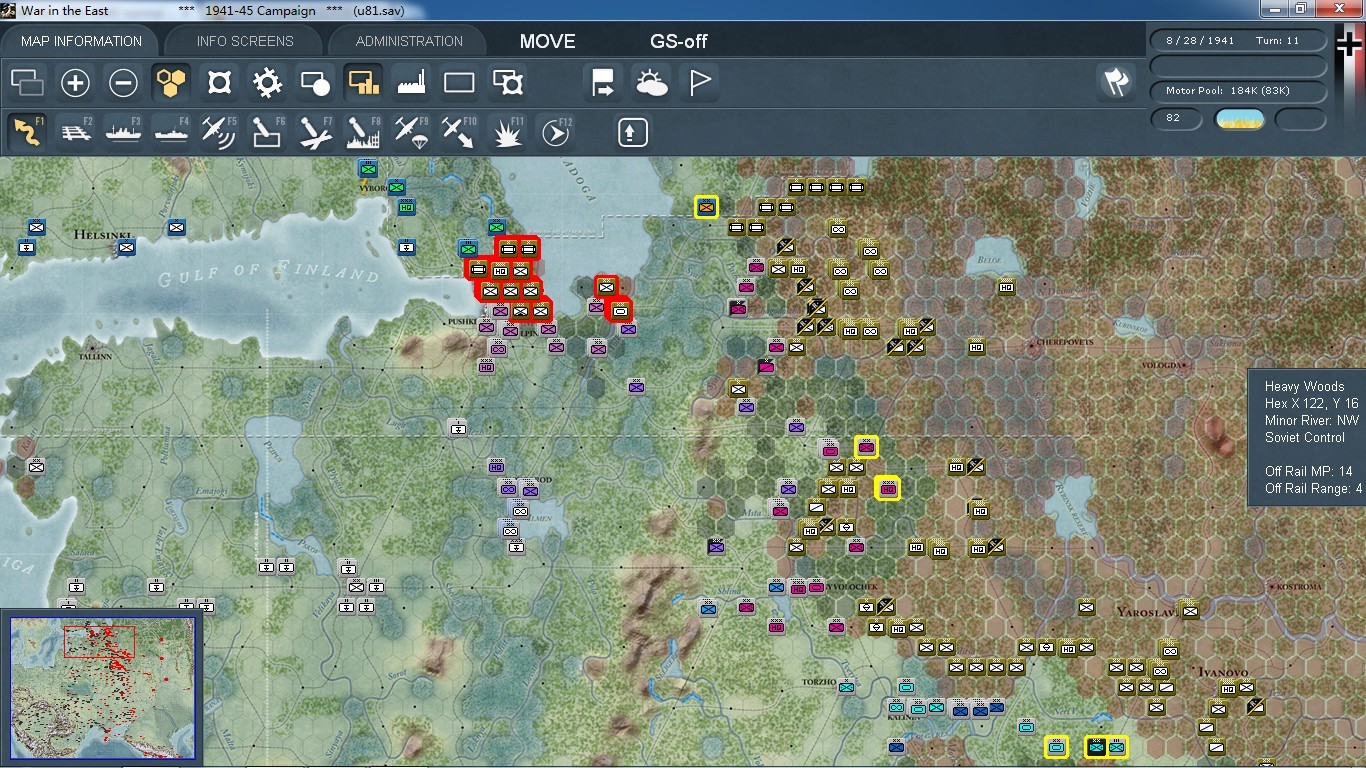Image resolution: width=1366 pixels, height=768 pixels.
Task: Select HQ counter west of Cherepovets label
Action: coord(976,347)
